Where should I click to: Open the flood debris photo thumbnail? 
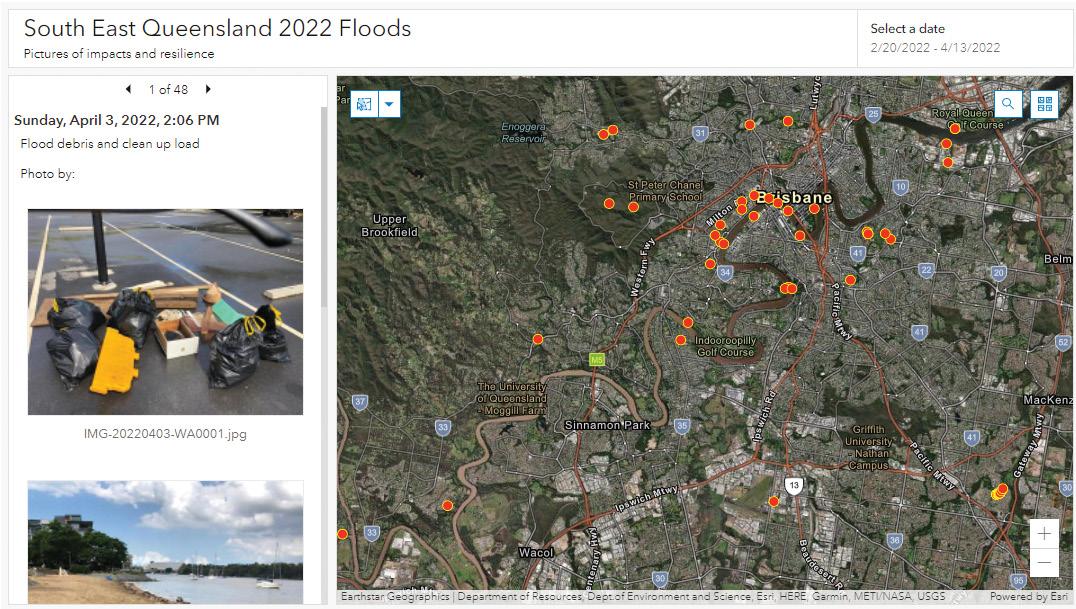click(x=165, y=311)
